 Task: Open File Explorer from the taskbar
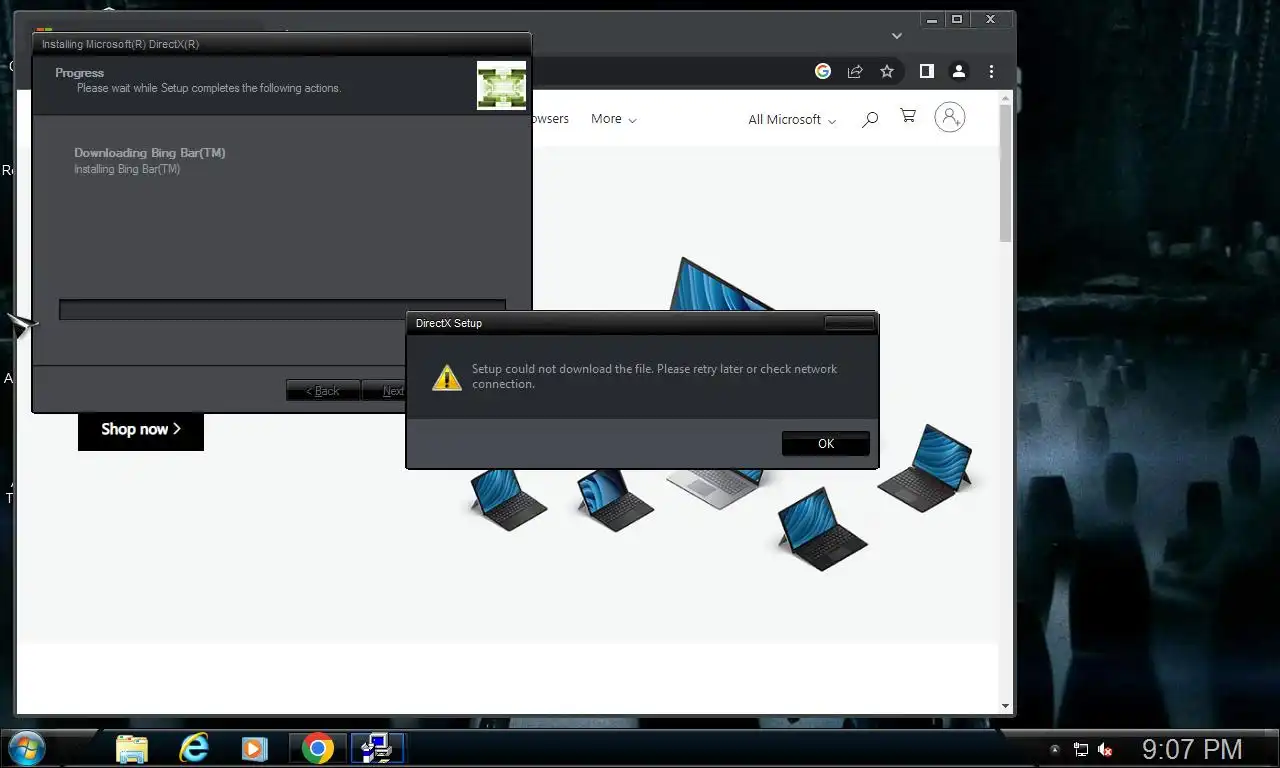click(x=131, y=748)
